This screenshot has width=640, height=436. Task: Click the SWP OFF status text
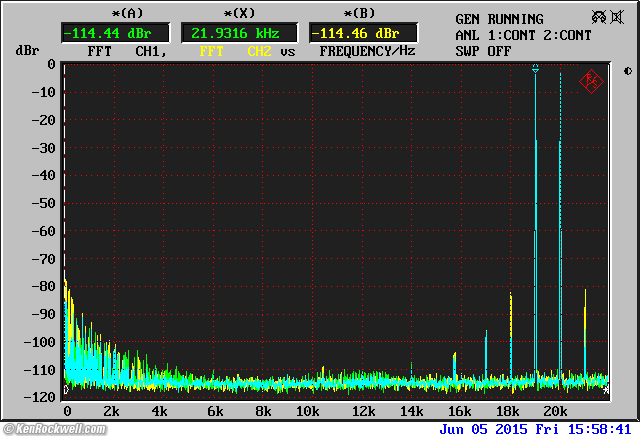484,50
